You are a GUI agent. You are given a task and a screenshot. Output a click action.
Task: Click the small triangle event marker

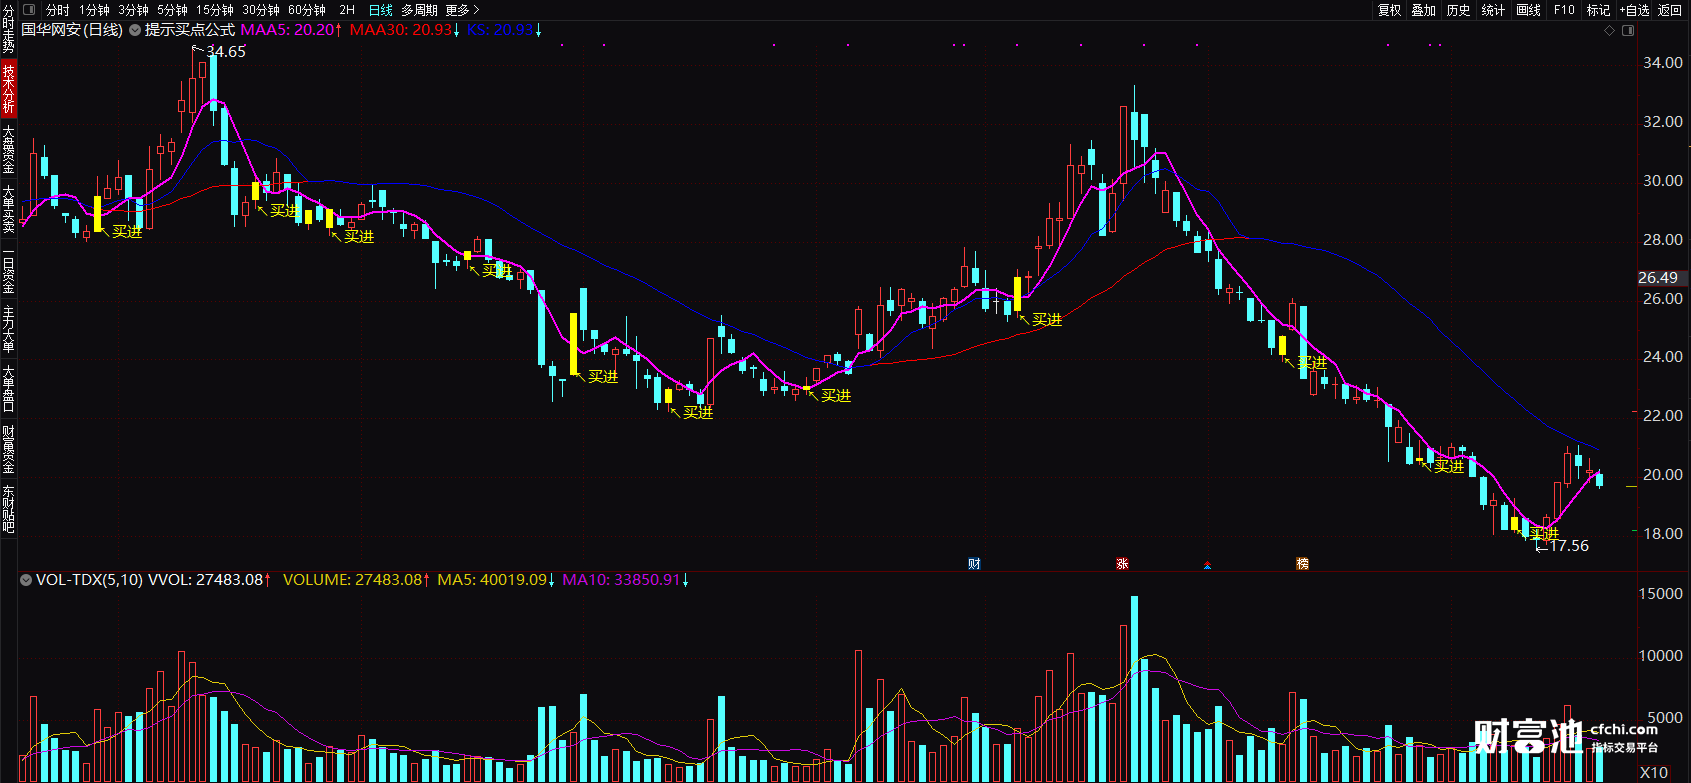[1208, 565]
